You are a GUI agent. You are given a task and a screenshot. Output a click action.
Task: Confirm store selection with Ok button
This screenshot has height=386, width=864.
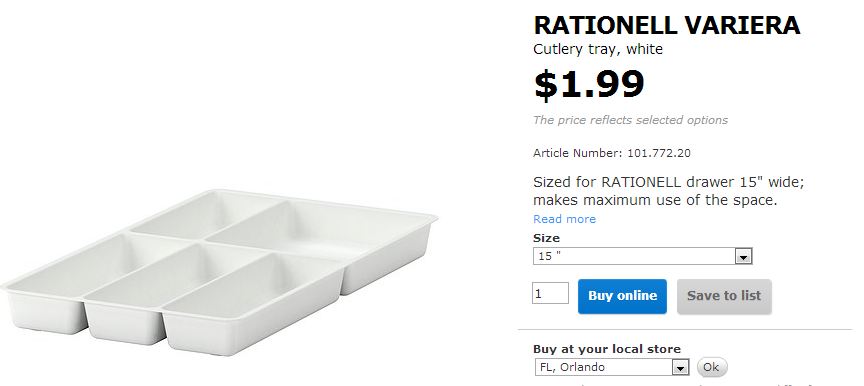(x=711, y=367)
